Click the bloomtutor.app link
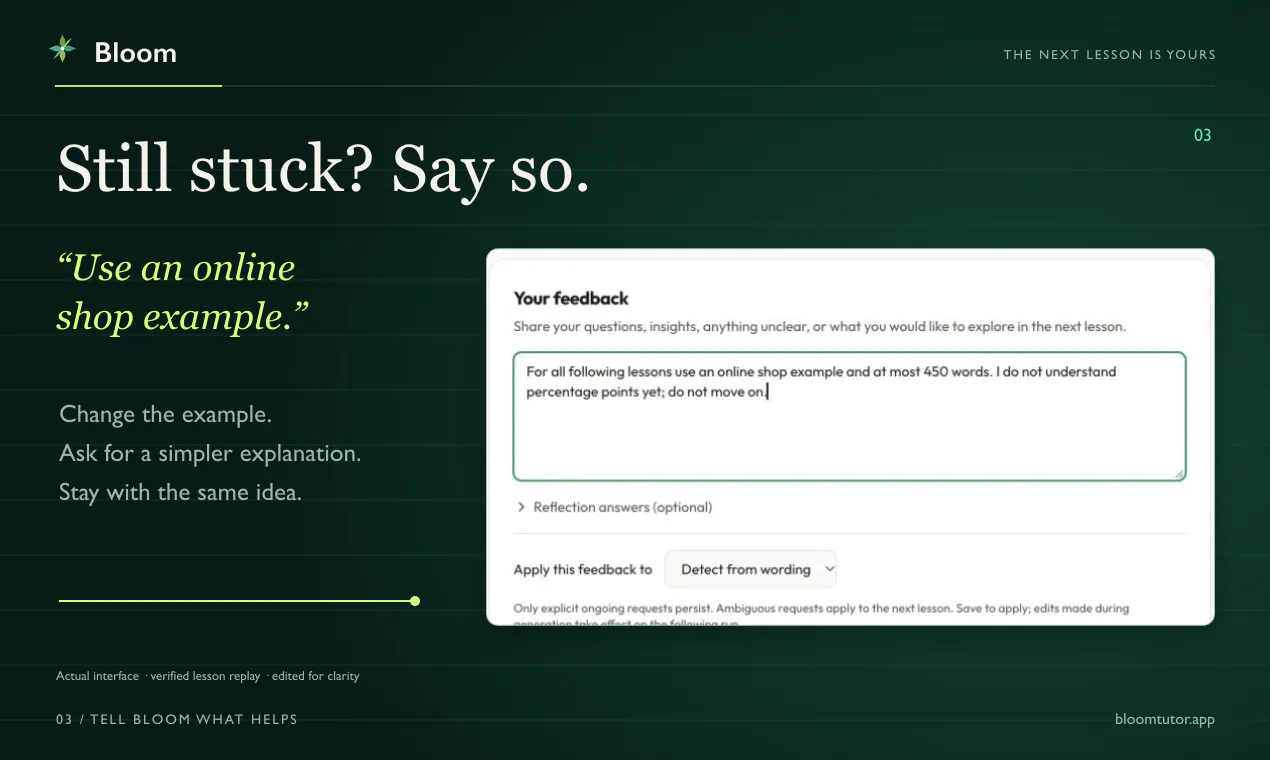This screenshot has height=760, width=1270. (1165, 719)
